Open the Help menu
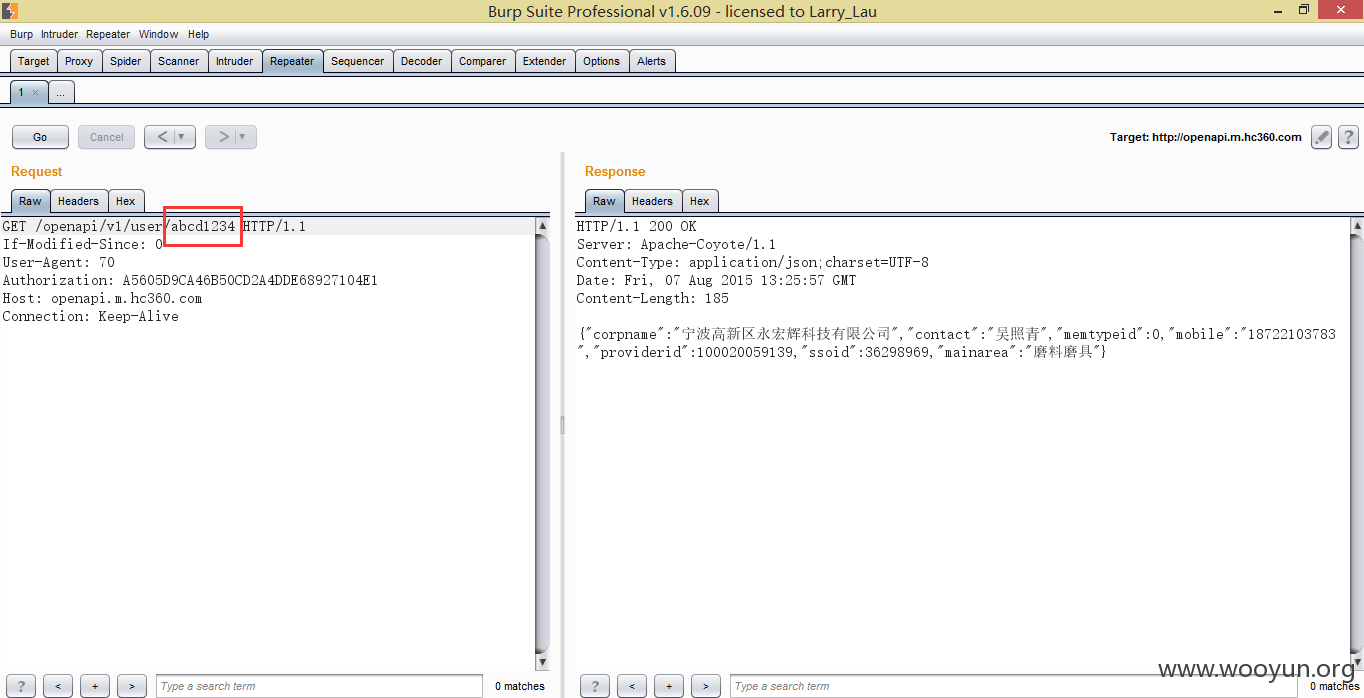The height and width of the screenshot is (698, 1364). [x=198, y=34]
